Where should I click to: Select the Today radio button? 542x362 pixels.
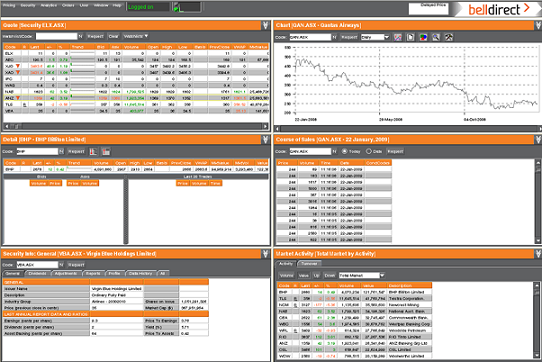click(x=344, y=151)
